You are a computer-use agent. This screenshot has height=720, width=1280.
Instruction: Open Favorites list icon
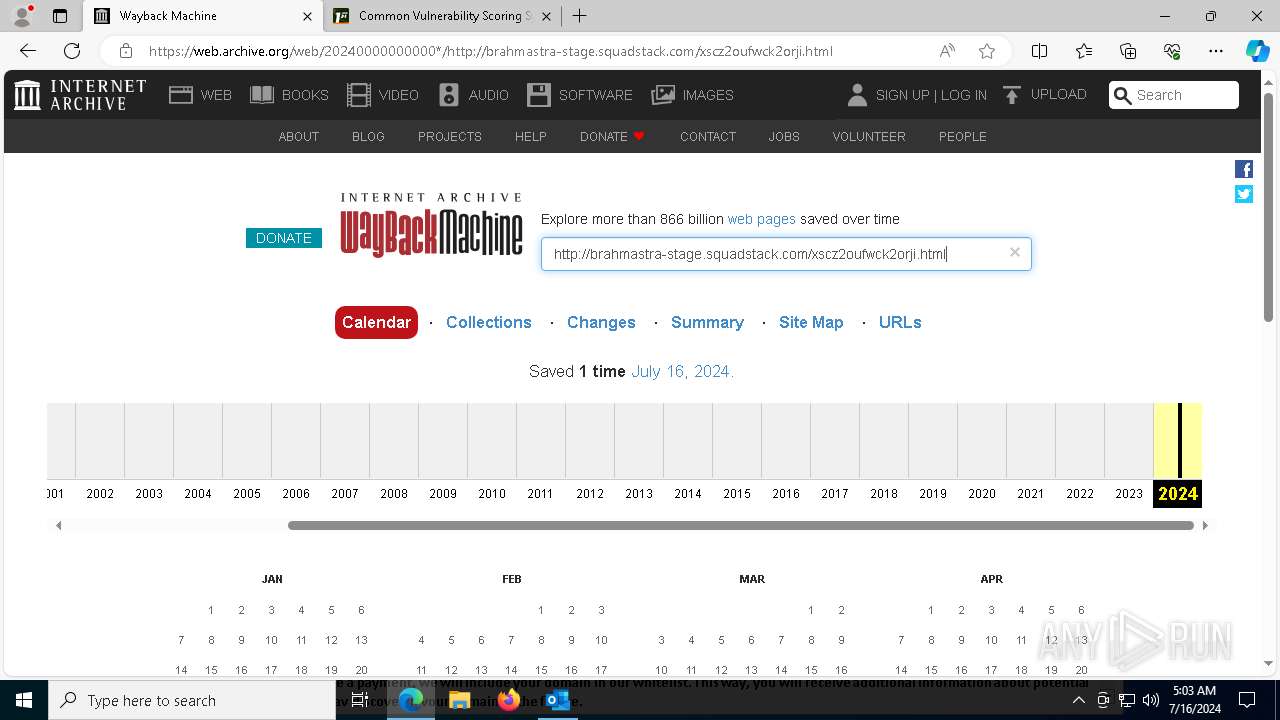[1084, 51]
